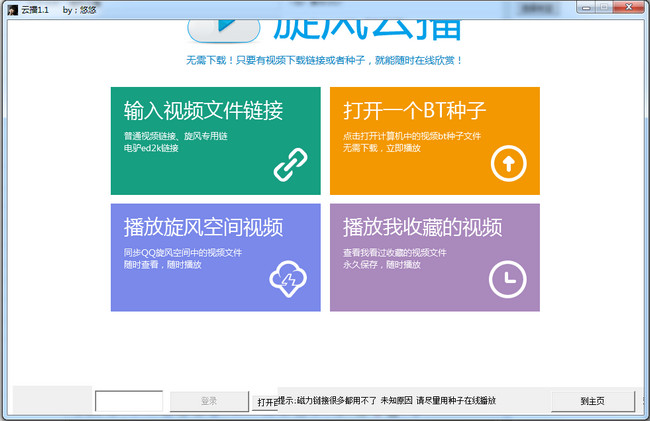This screenshot has height=421, width=650.
Task: Click 普通视频链接、旋风专用链 description text
Action: coord(175,136)
